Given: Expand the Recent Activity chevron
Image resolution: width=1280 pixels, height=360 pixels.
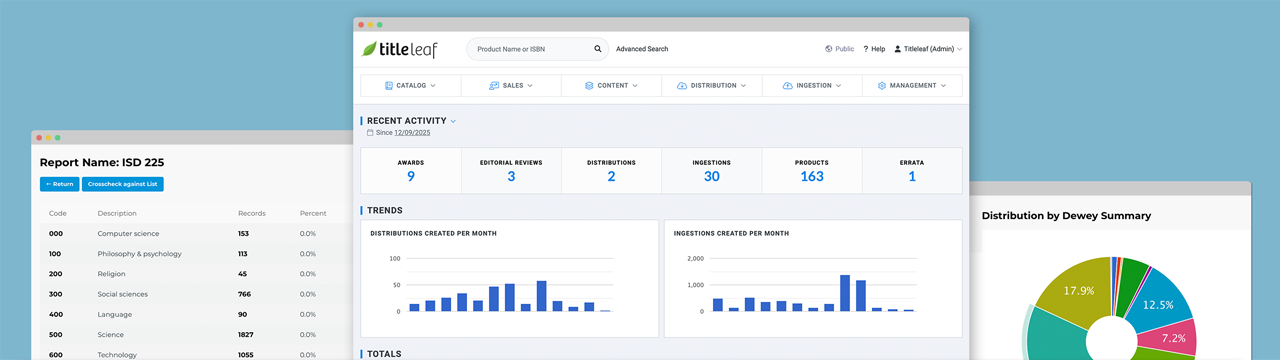Looking at the screenshot, I should [x=453, y=121].
